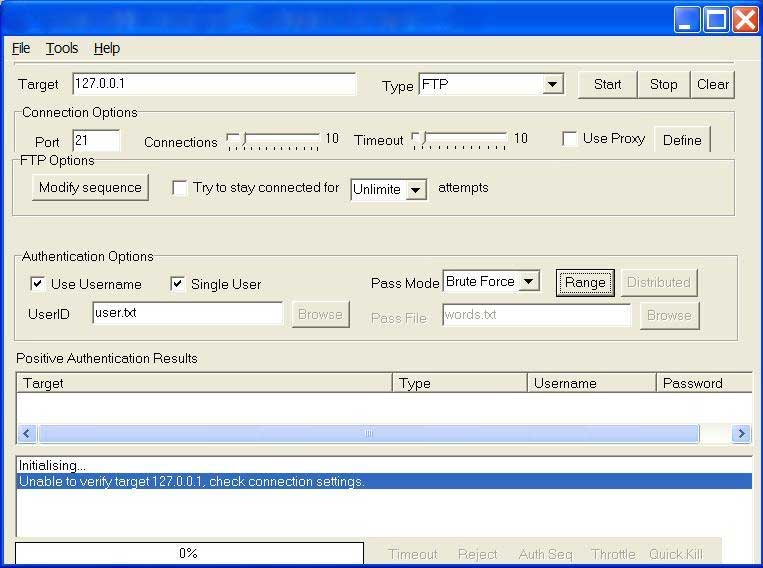Open the Pass Mode dropdown
This screenshot has width=763, height=568.
(x=530, y=282)
